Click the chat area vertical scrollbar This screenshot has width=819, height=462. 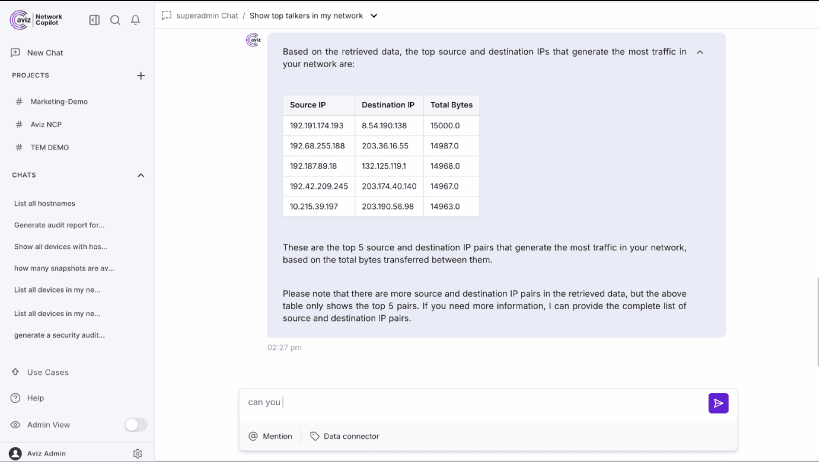pyautogui.click(x=817, y=323)
